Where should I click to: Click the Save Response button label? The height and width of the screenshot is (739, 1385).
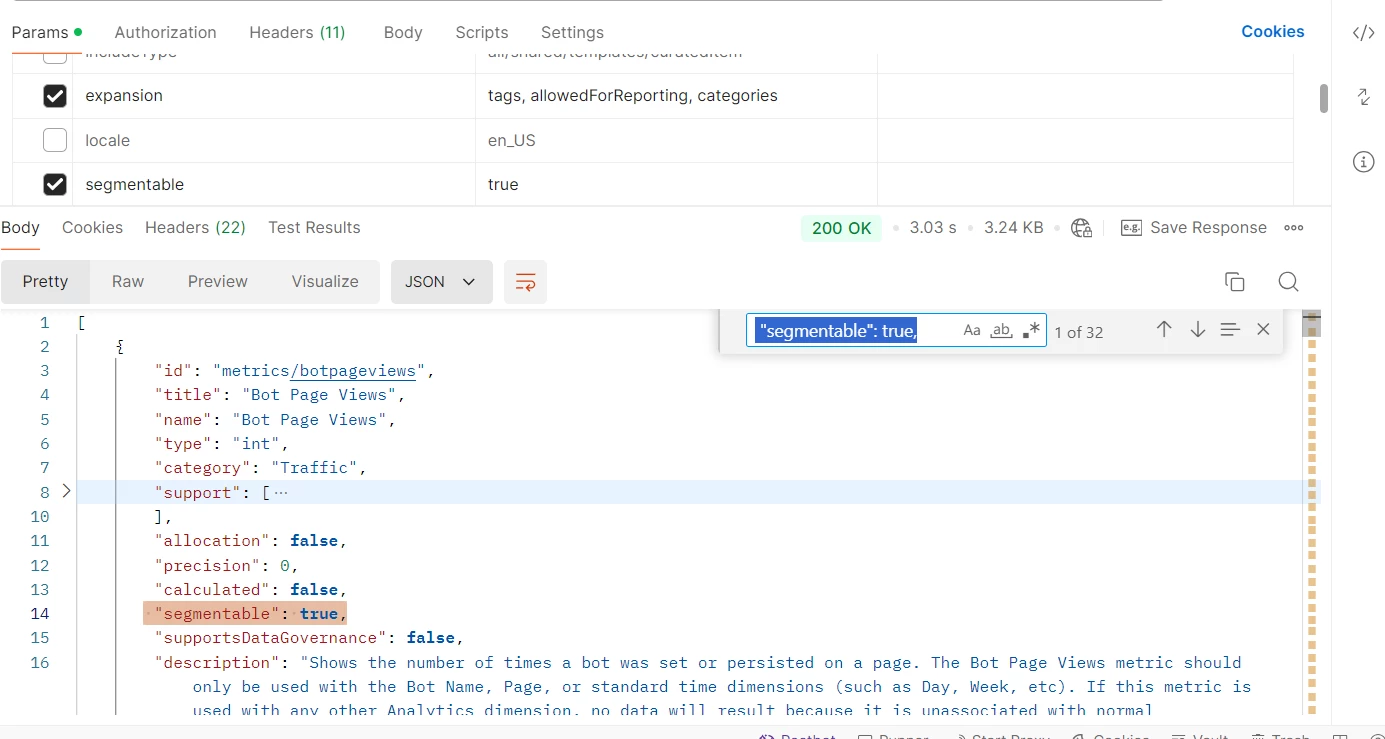coord(1208,228)
